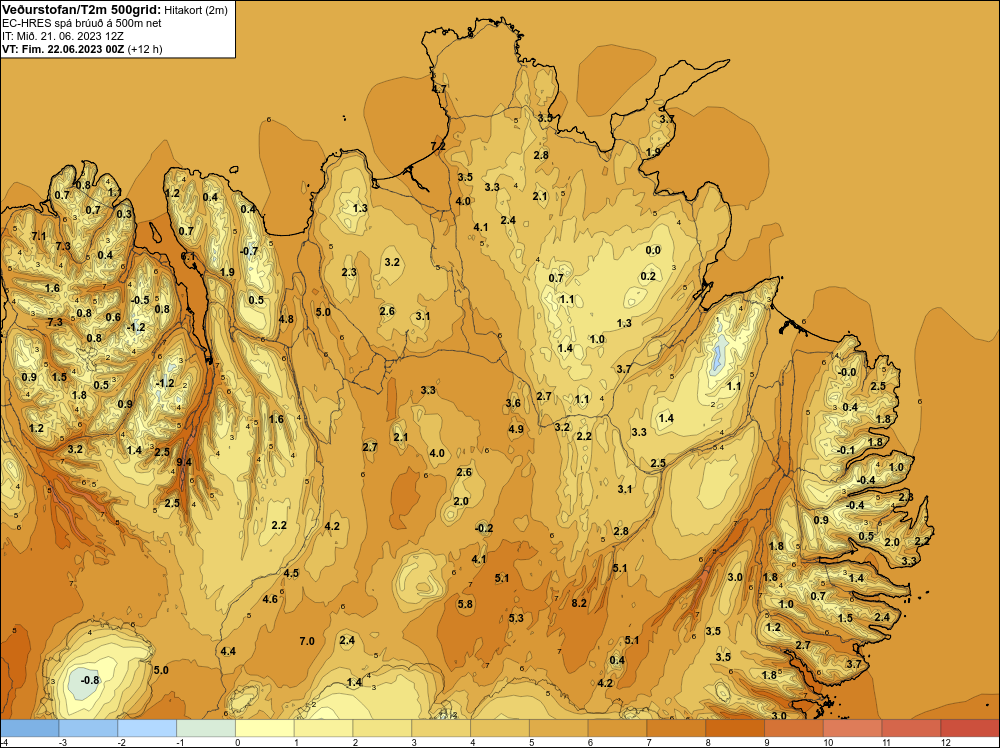Click the 'VT: Fim. 22.06.2023 00Z' valid-time line
Image resolution: width=1000 pixels, height=748 pixels.
(63, 49)
